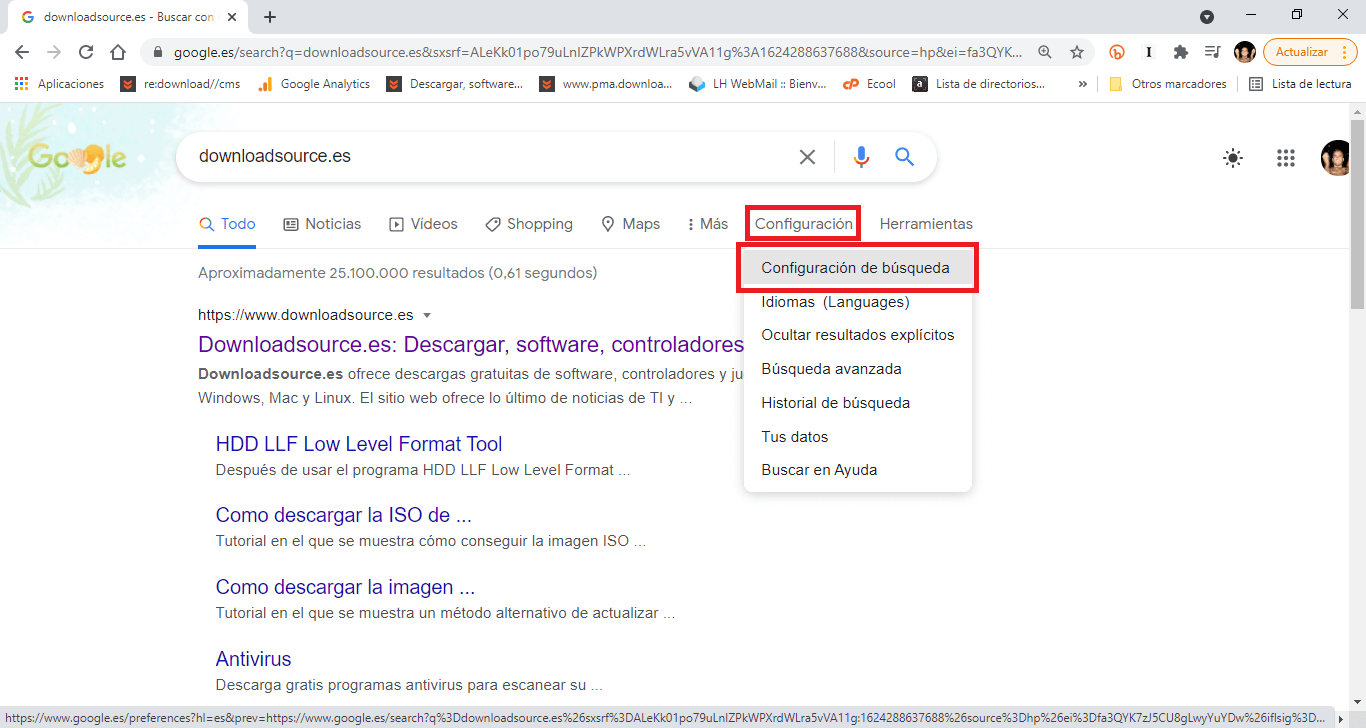Open a new tab with plus icon
Viewport: 1366px width, 728px height.
270,17
